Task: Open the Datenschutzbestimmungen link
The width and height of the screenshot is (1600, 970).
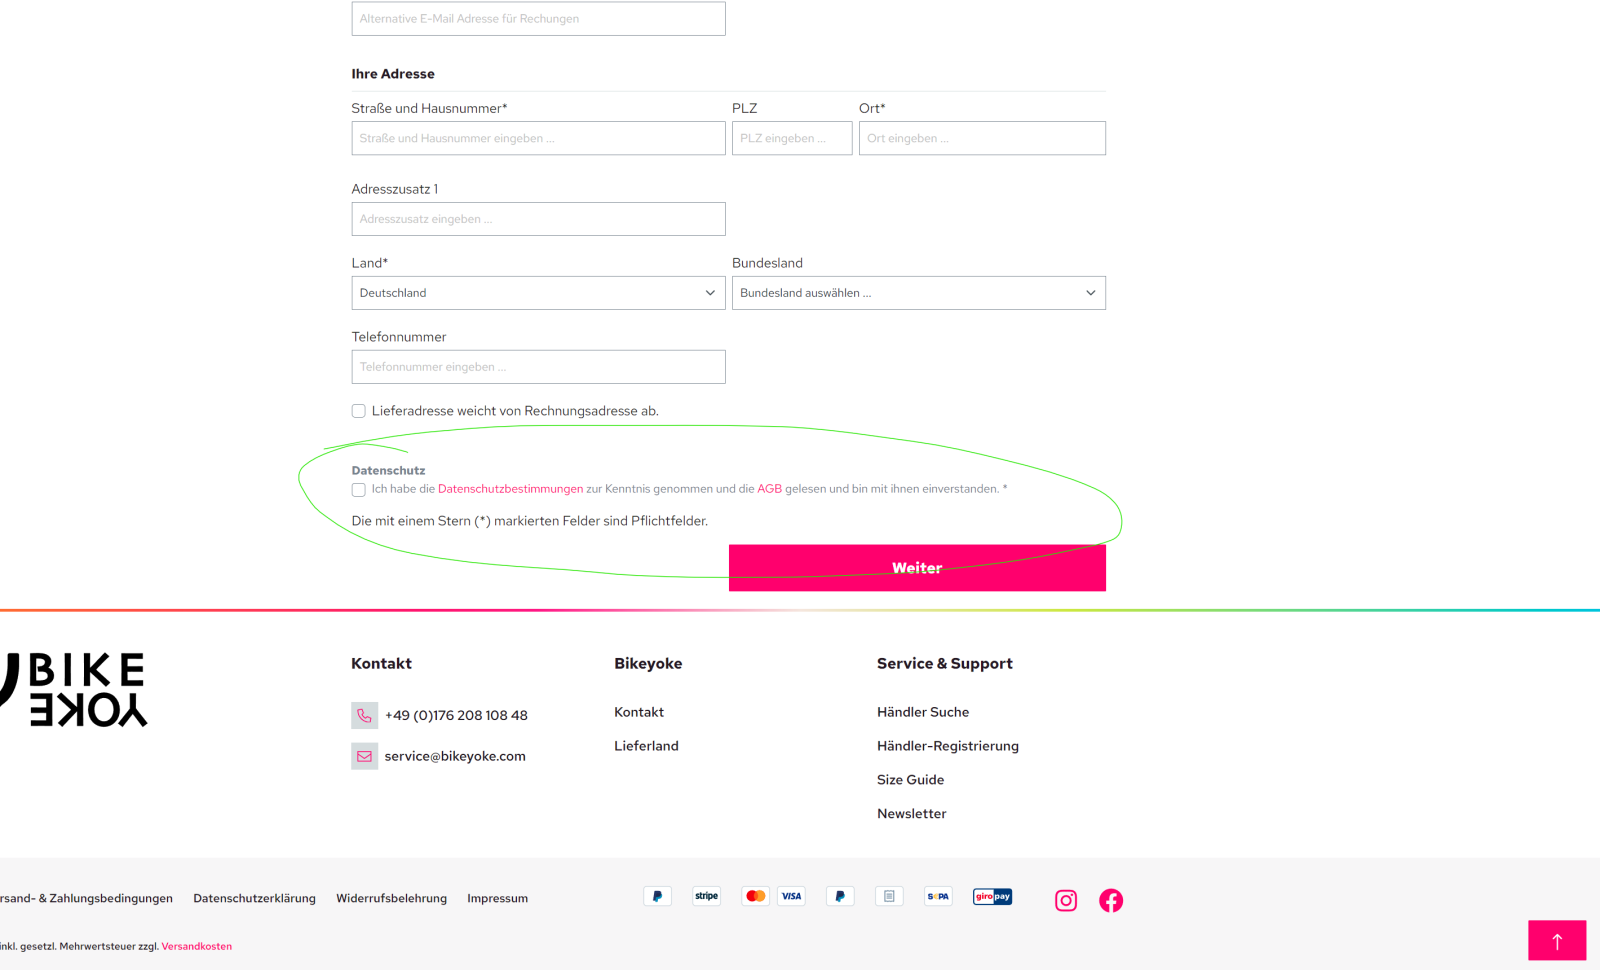Action: (510, 489)
